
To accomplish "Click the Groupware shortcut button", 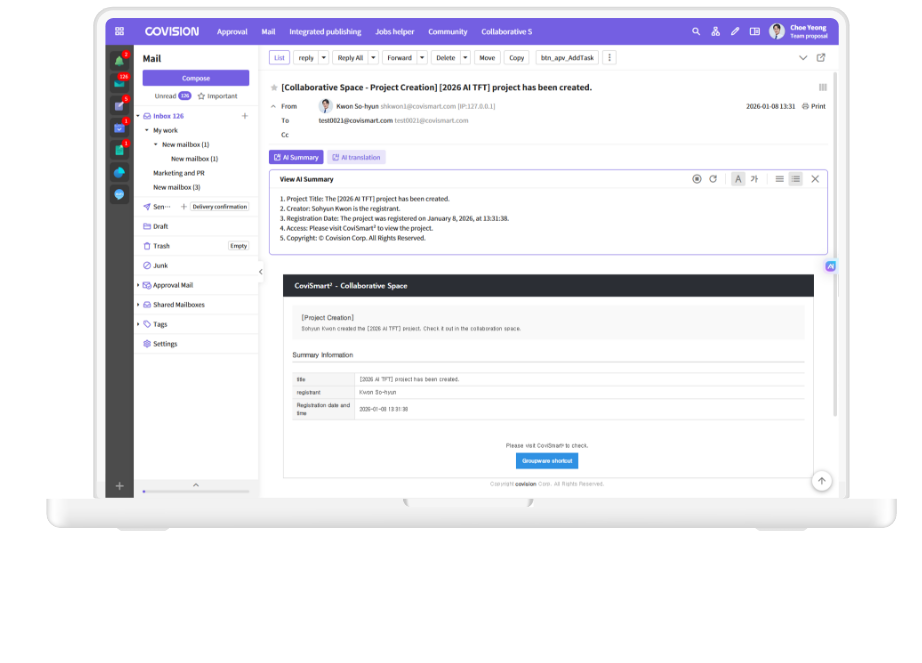I will pyautogui.click(x=546, y=461).
